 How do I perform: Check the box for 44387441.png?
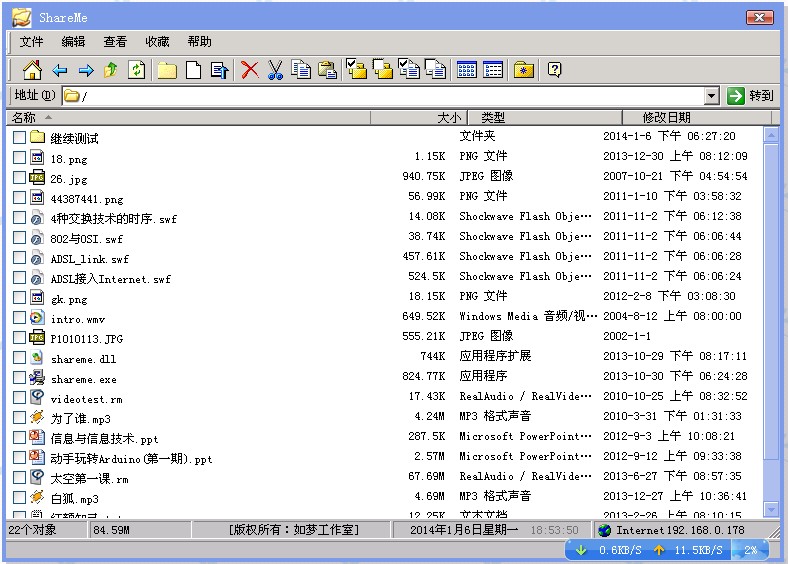coord(19,198)
